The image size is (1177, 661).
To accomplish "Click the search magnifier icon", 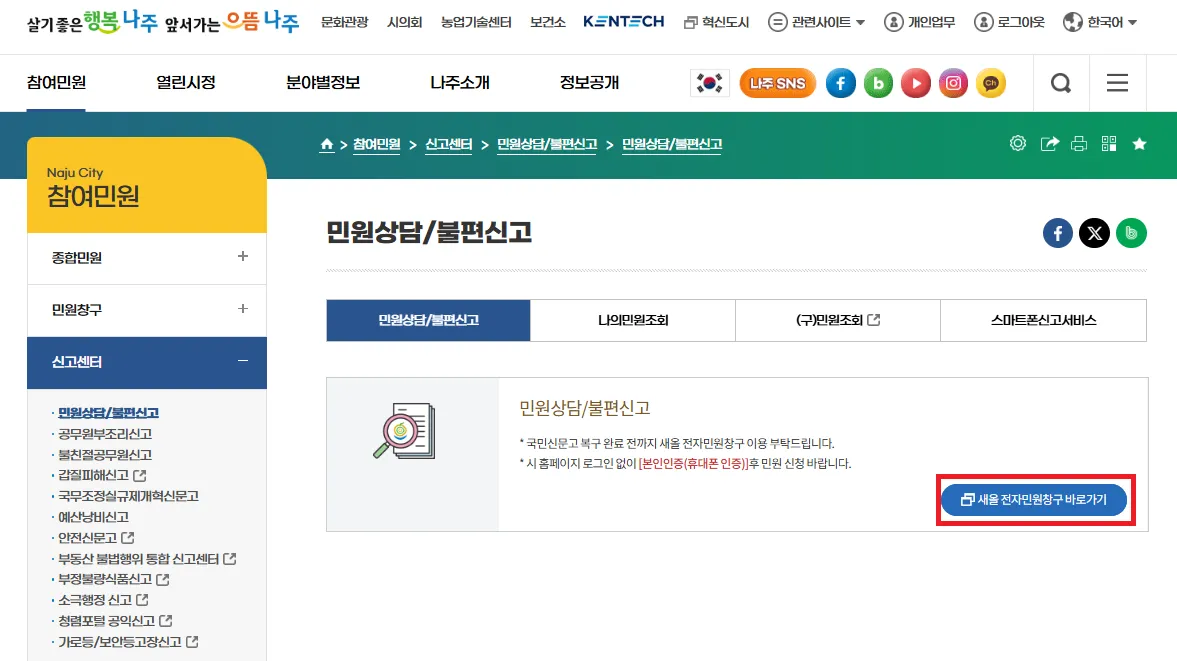I will coord(1060,83).
